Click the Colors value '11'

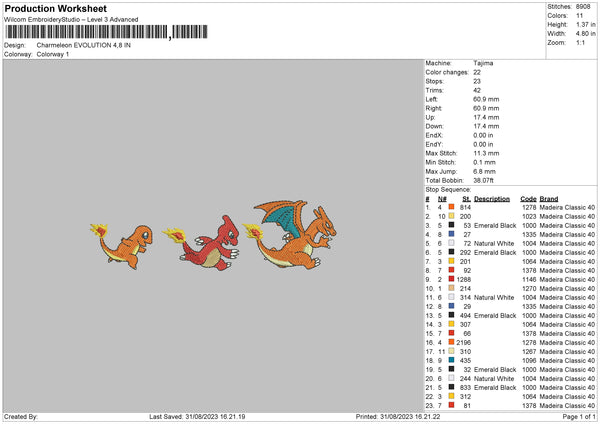click(x=579, y=16)
